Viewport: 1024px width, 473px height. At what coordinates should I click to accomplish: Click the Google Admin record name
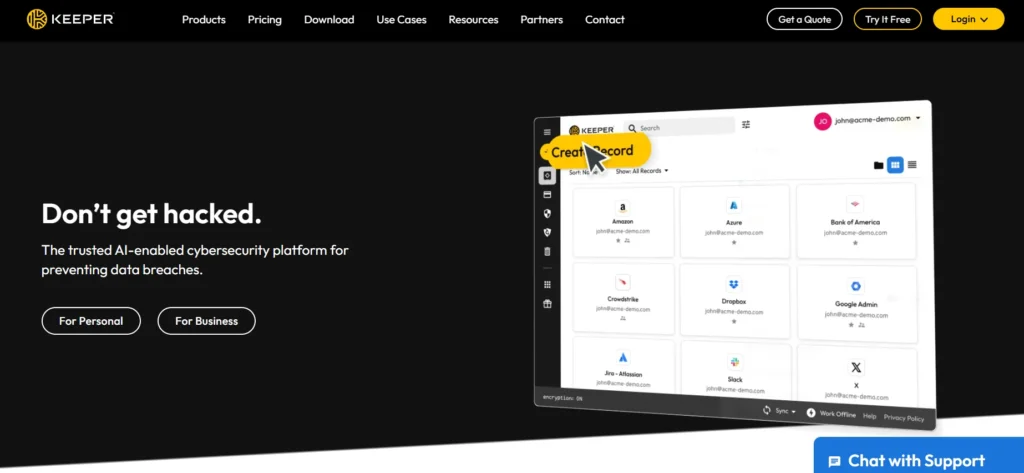pyautogui.click(x=856, y=304)
